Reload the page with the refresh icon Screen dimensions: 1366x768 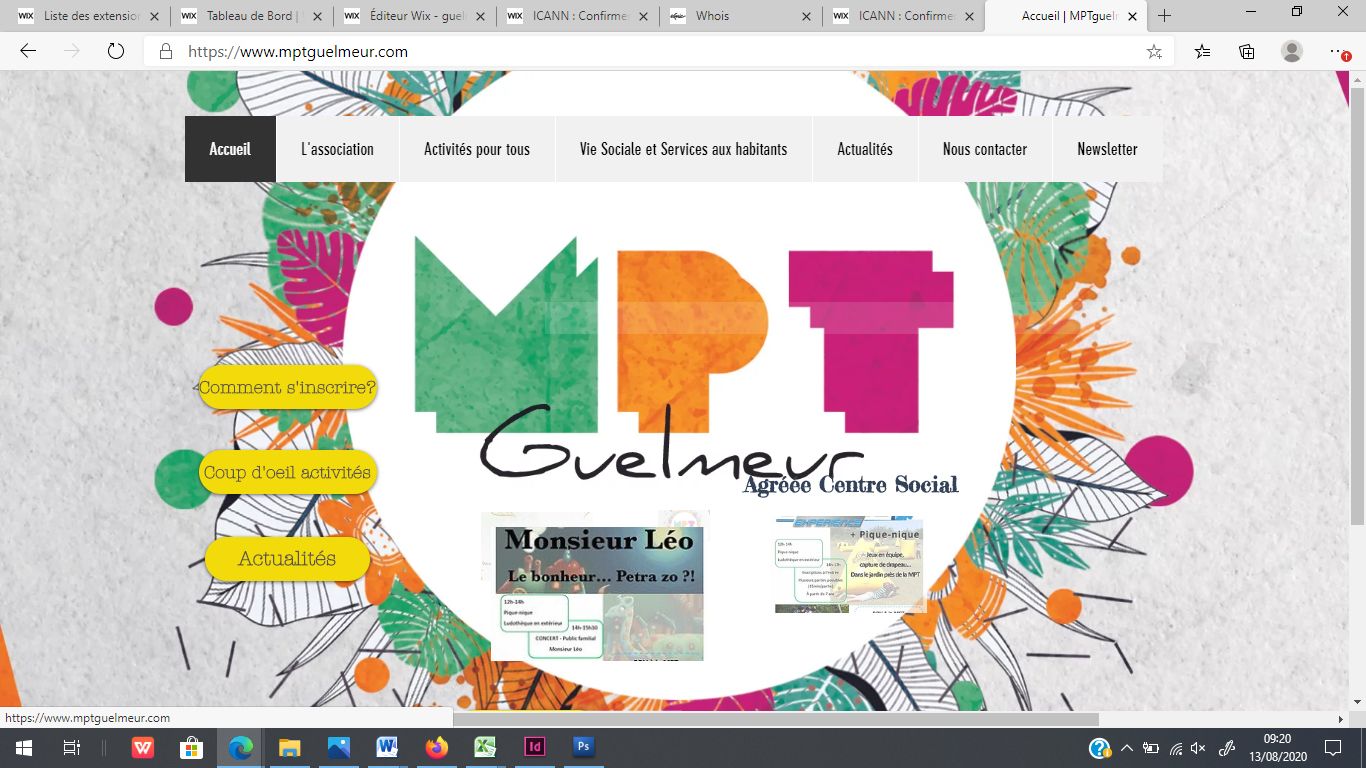[115, 52]
